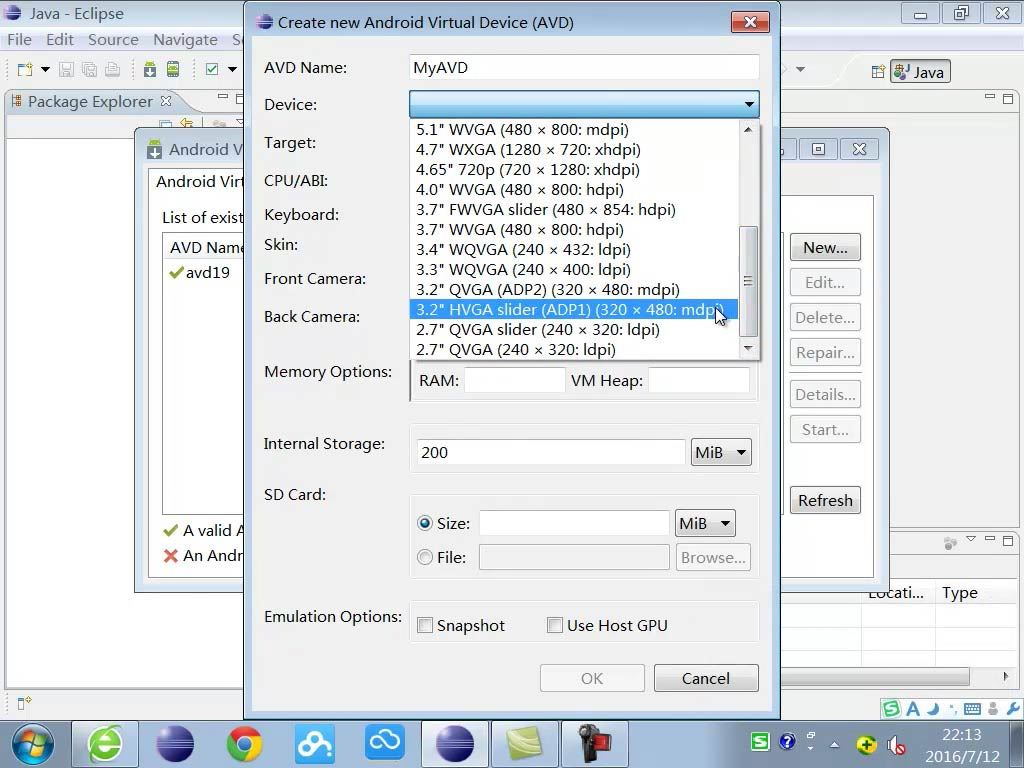The height and width of the screenshot is (768, 1024).
Task: Choose 4.7" WXGA (1280 × 720) device
Action: [573, 150]
